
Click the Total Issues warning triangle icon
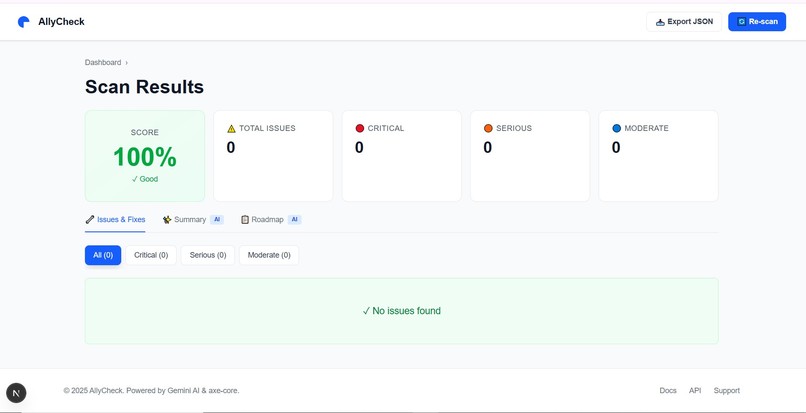[231, 129]
